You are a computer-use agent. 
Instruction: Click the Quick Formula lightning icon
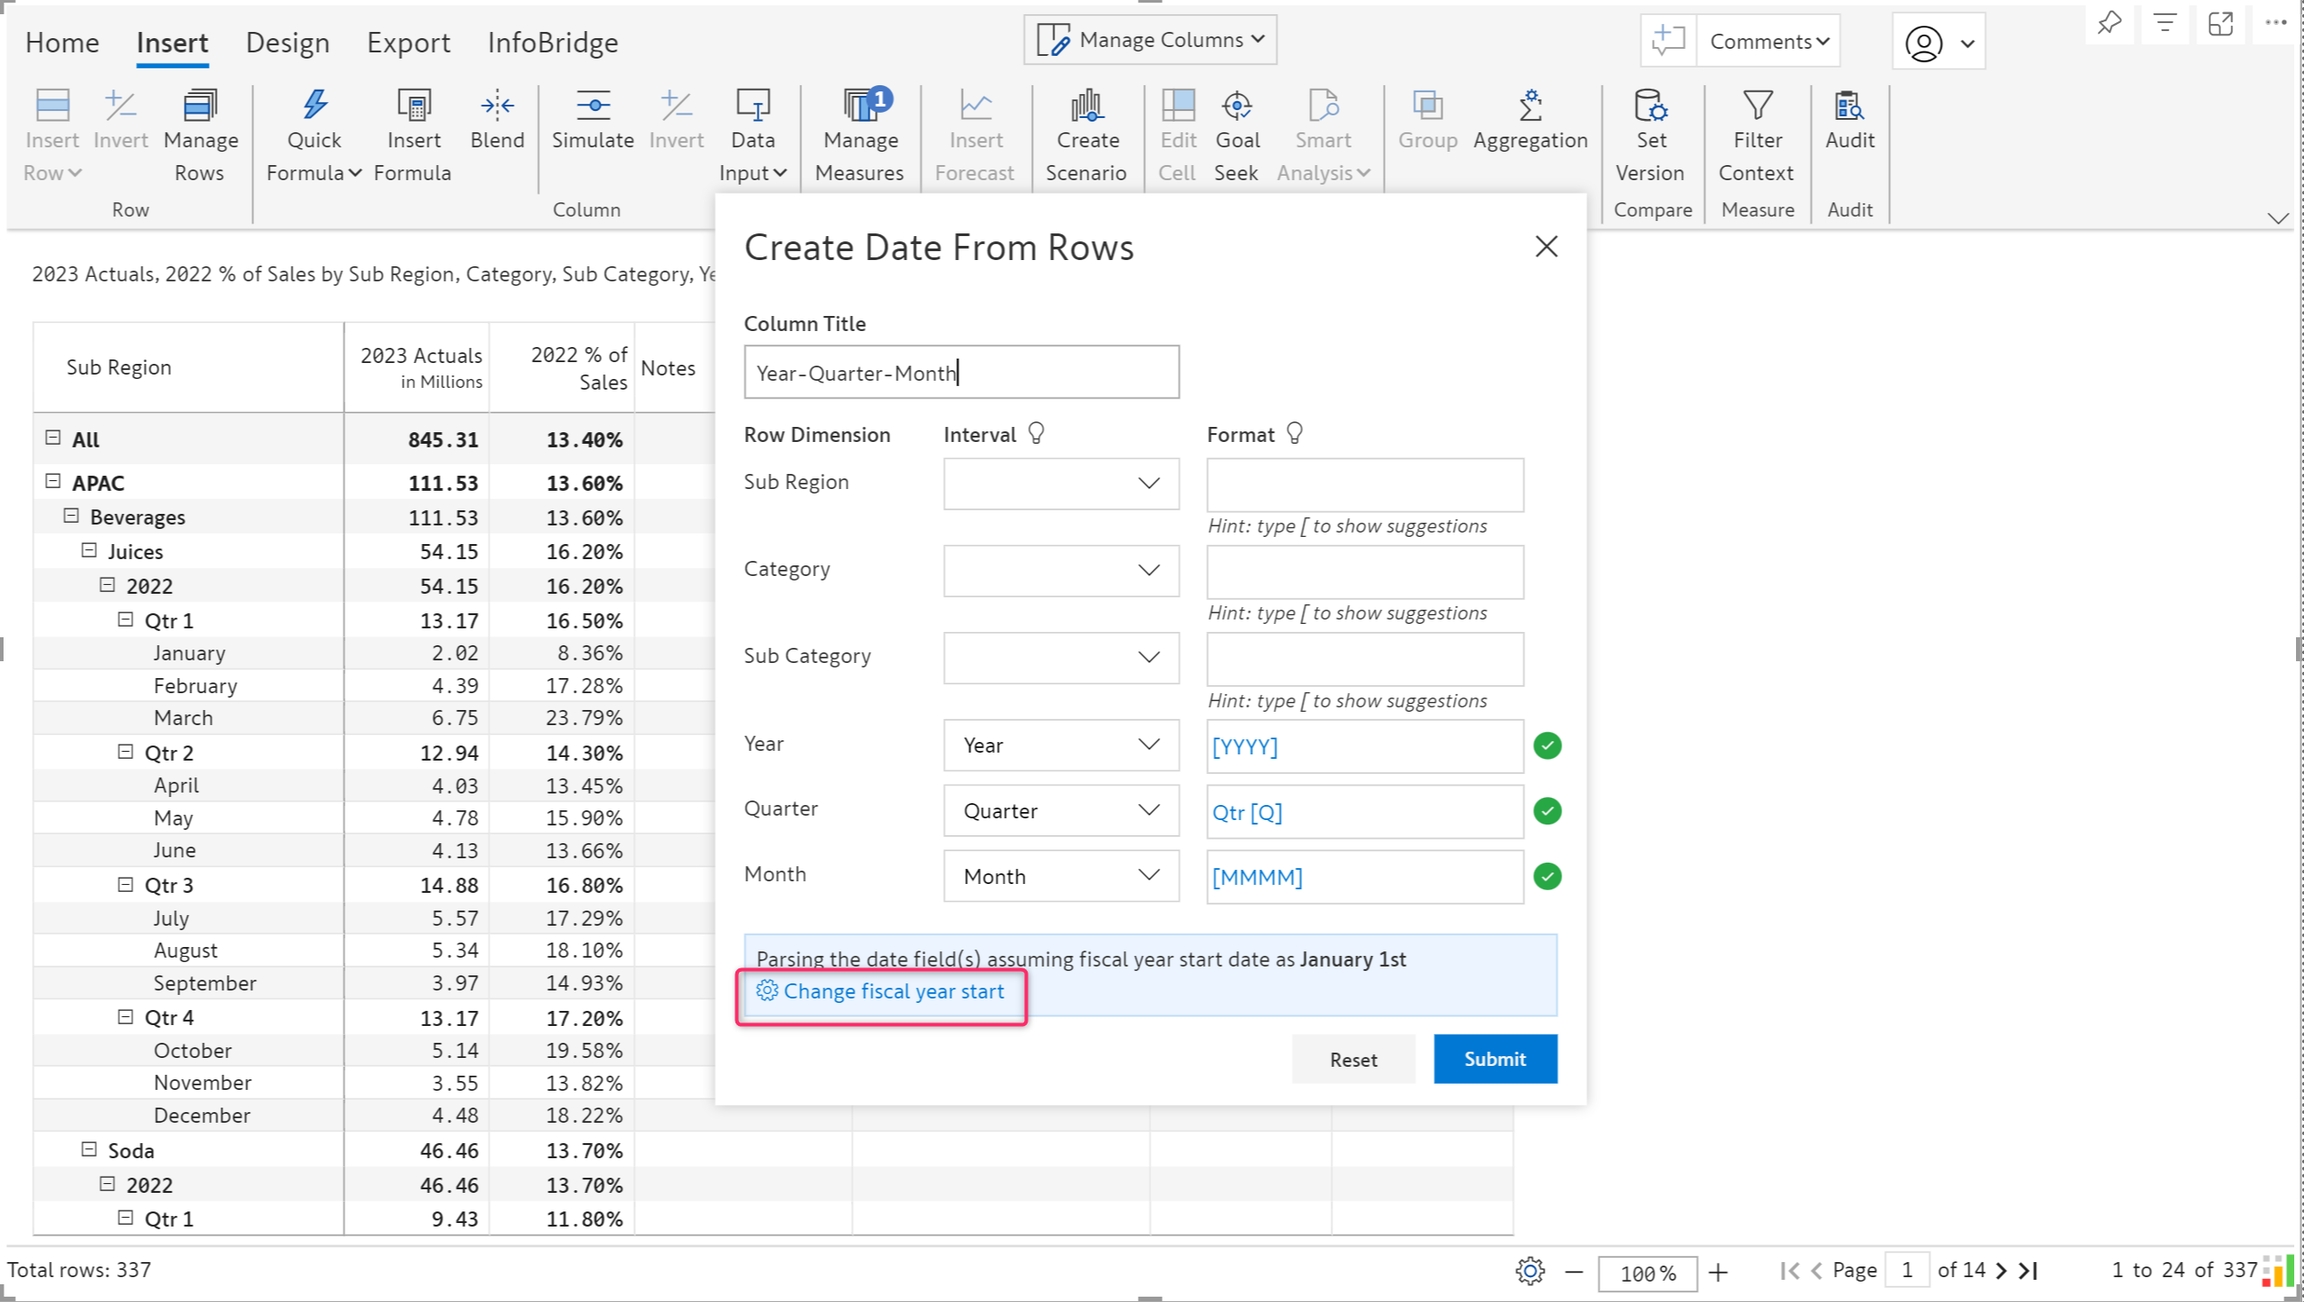(x=314, y=105)
